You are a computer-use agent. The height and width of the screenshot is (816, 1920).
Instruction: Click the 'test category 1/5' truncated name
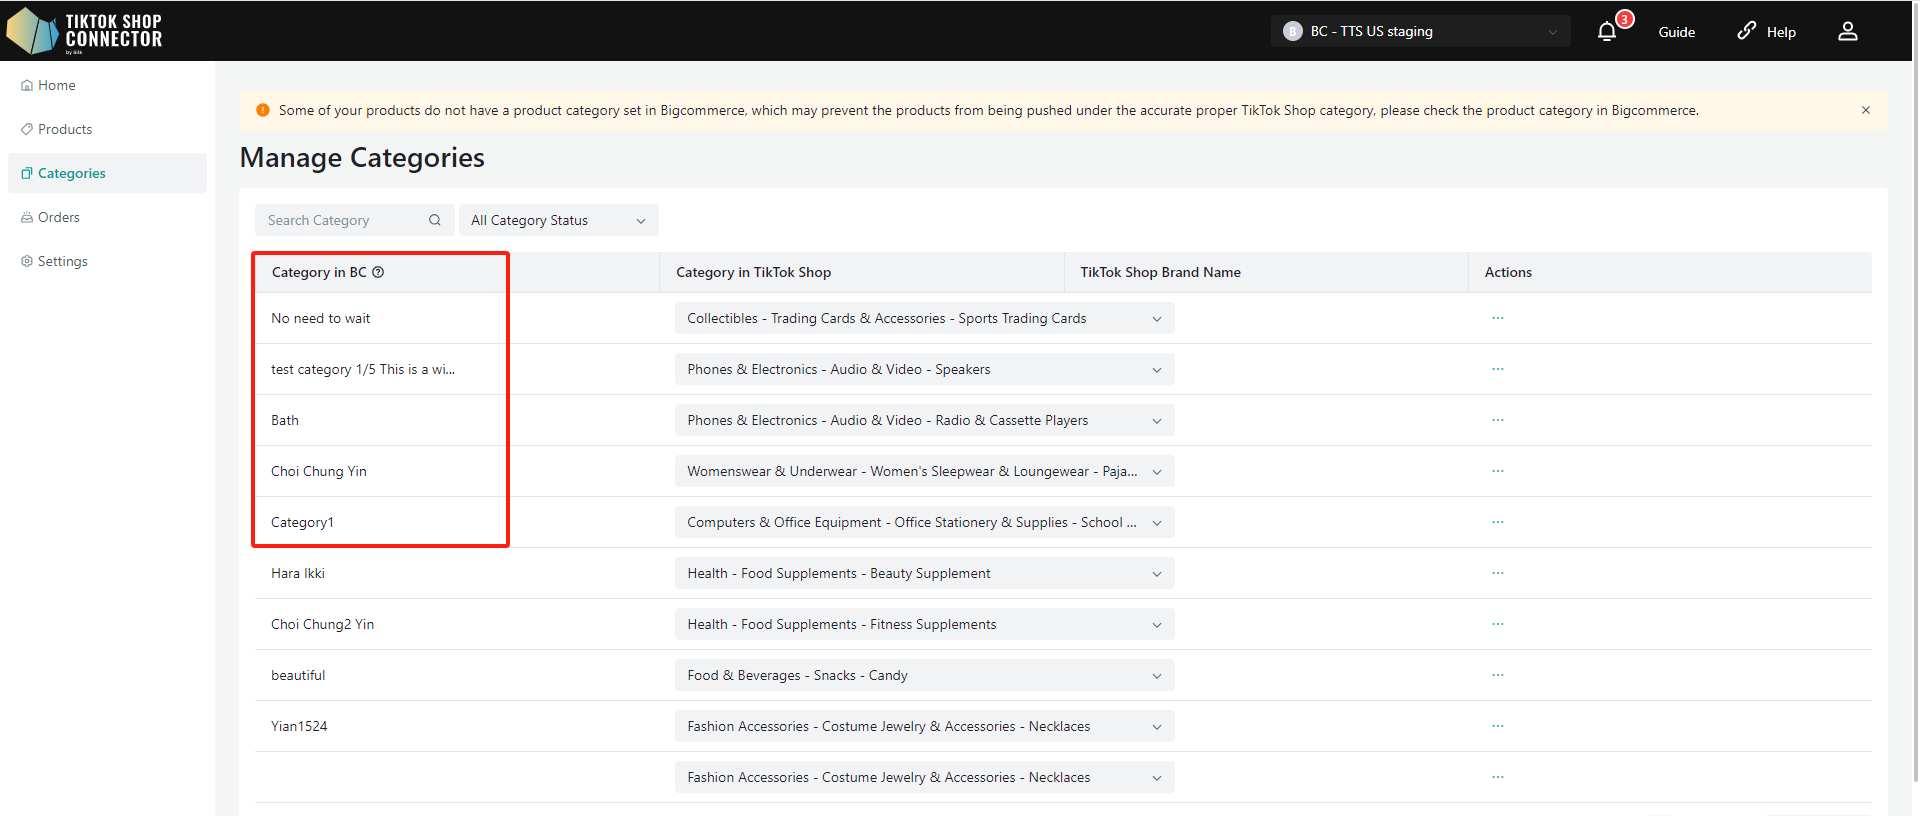click(x=363, y=369)
